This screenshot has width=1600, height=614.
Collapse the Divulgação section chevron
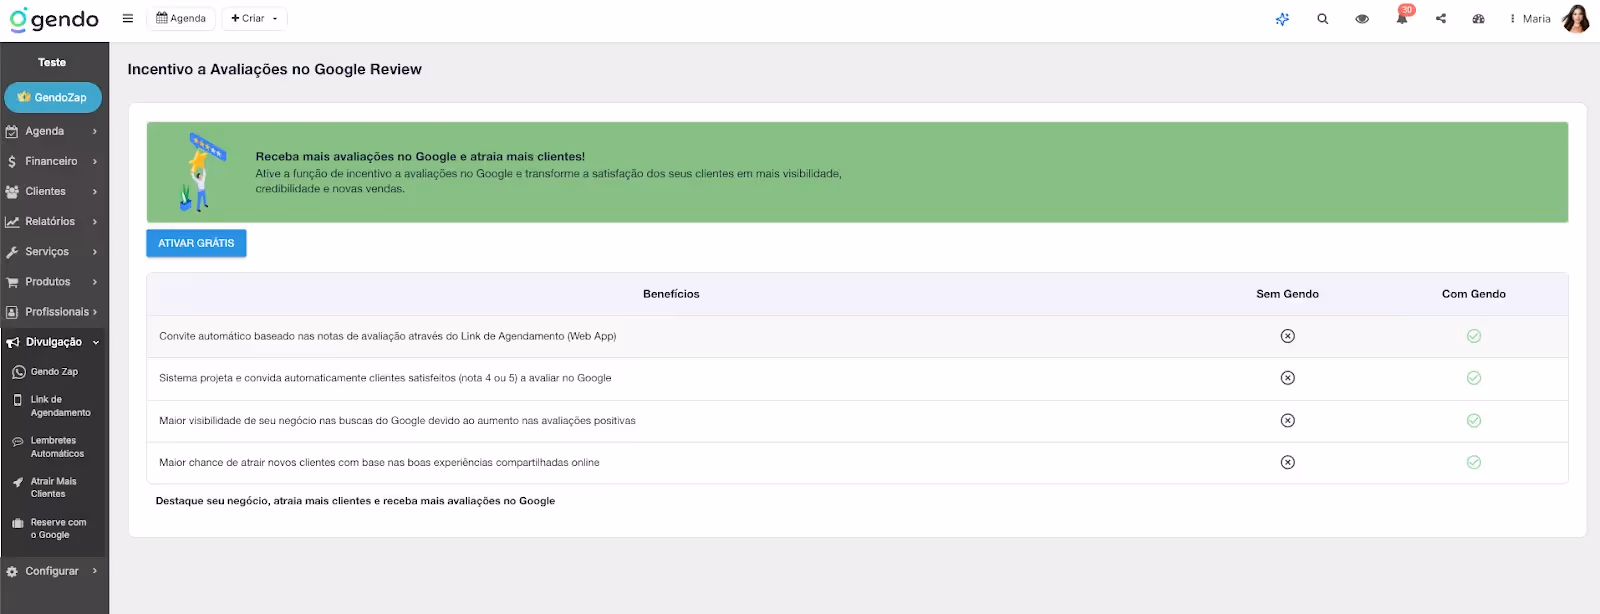tap(96, 342)
